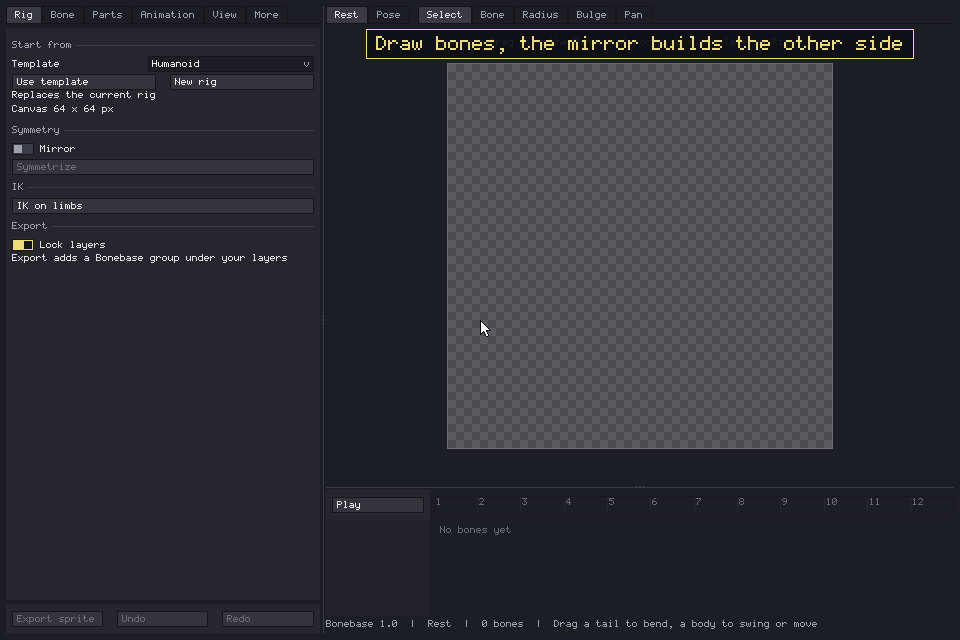Activate the Bulge tool
Image resolution: width=960 pixels, height=640 pixels.
pyautogui.click(x=591, y=15)
